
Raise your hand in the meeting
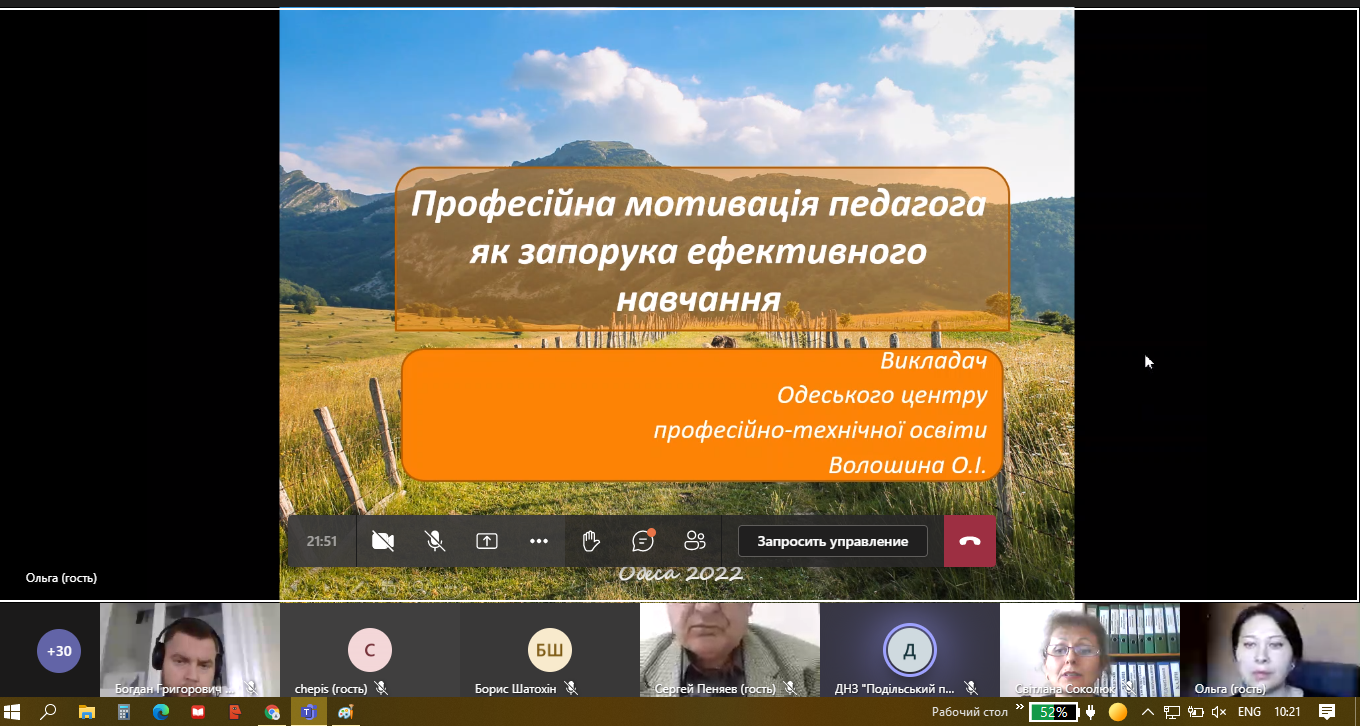click(x=591, y=541)
